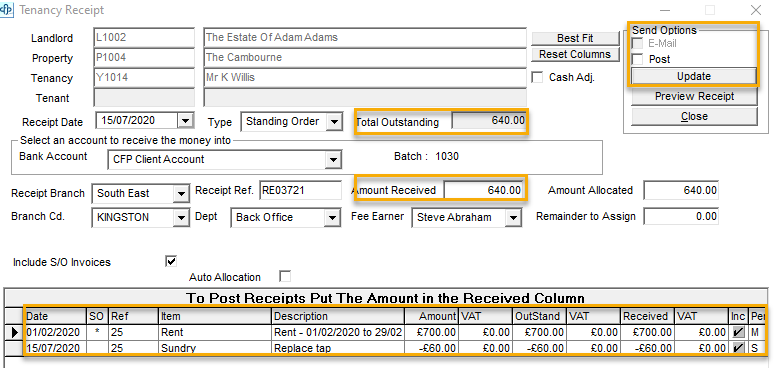
Task: Expand the Type dropdown showing Standing Order
Action: pos(335,122)
